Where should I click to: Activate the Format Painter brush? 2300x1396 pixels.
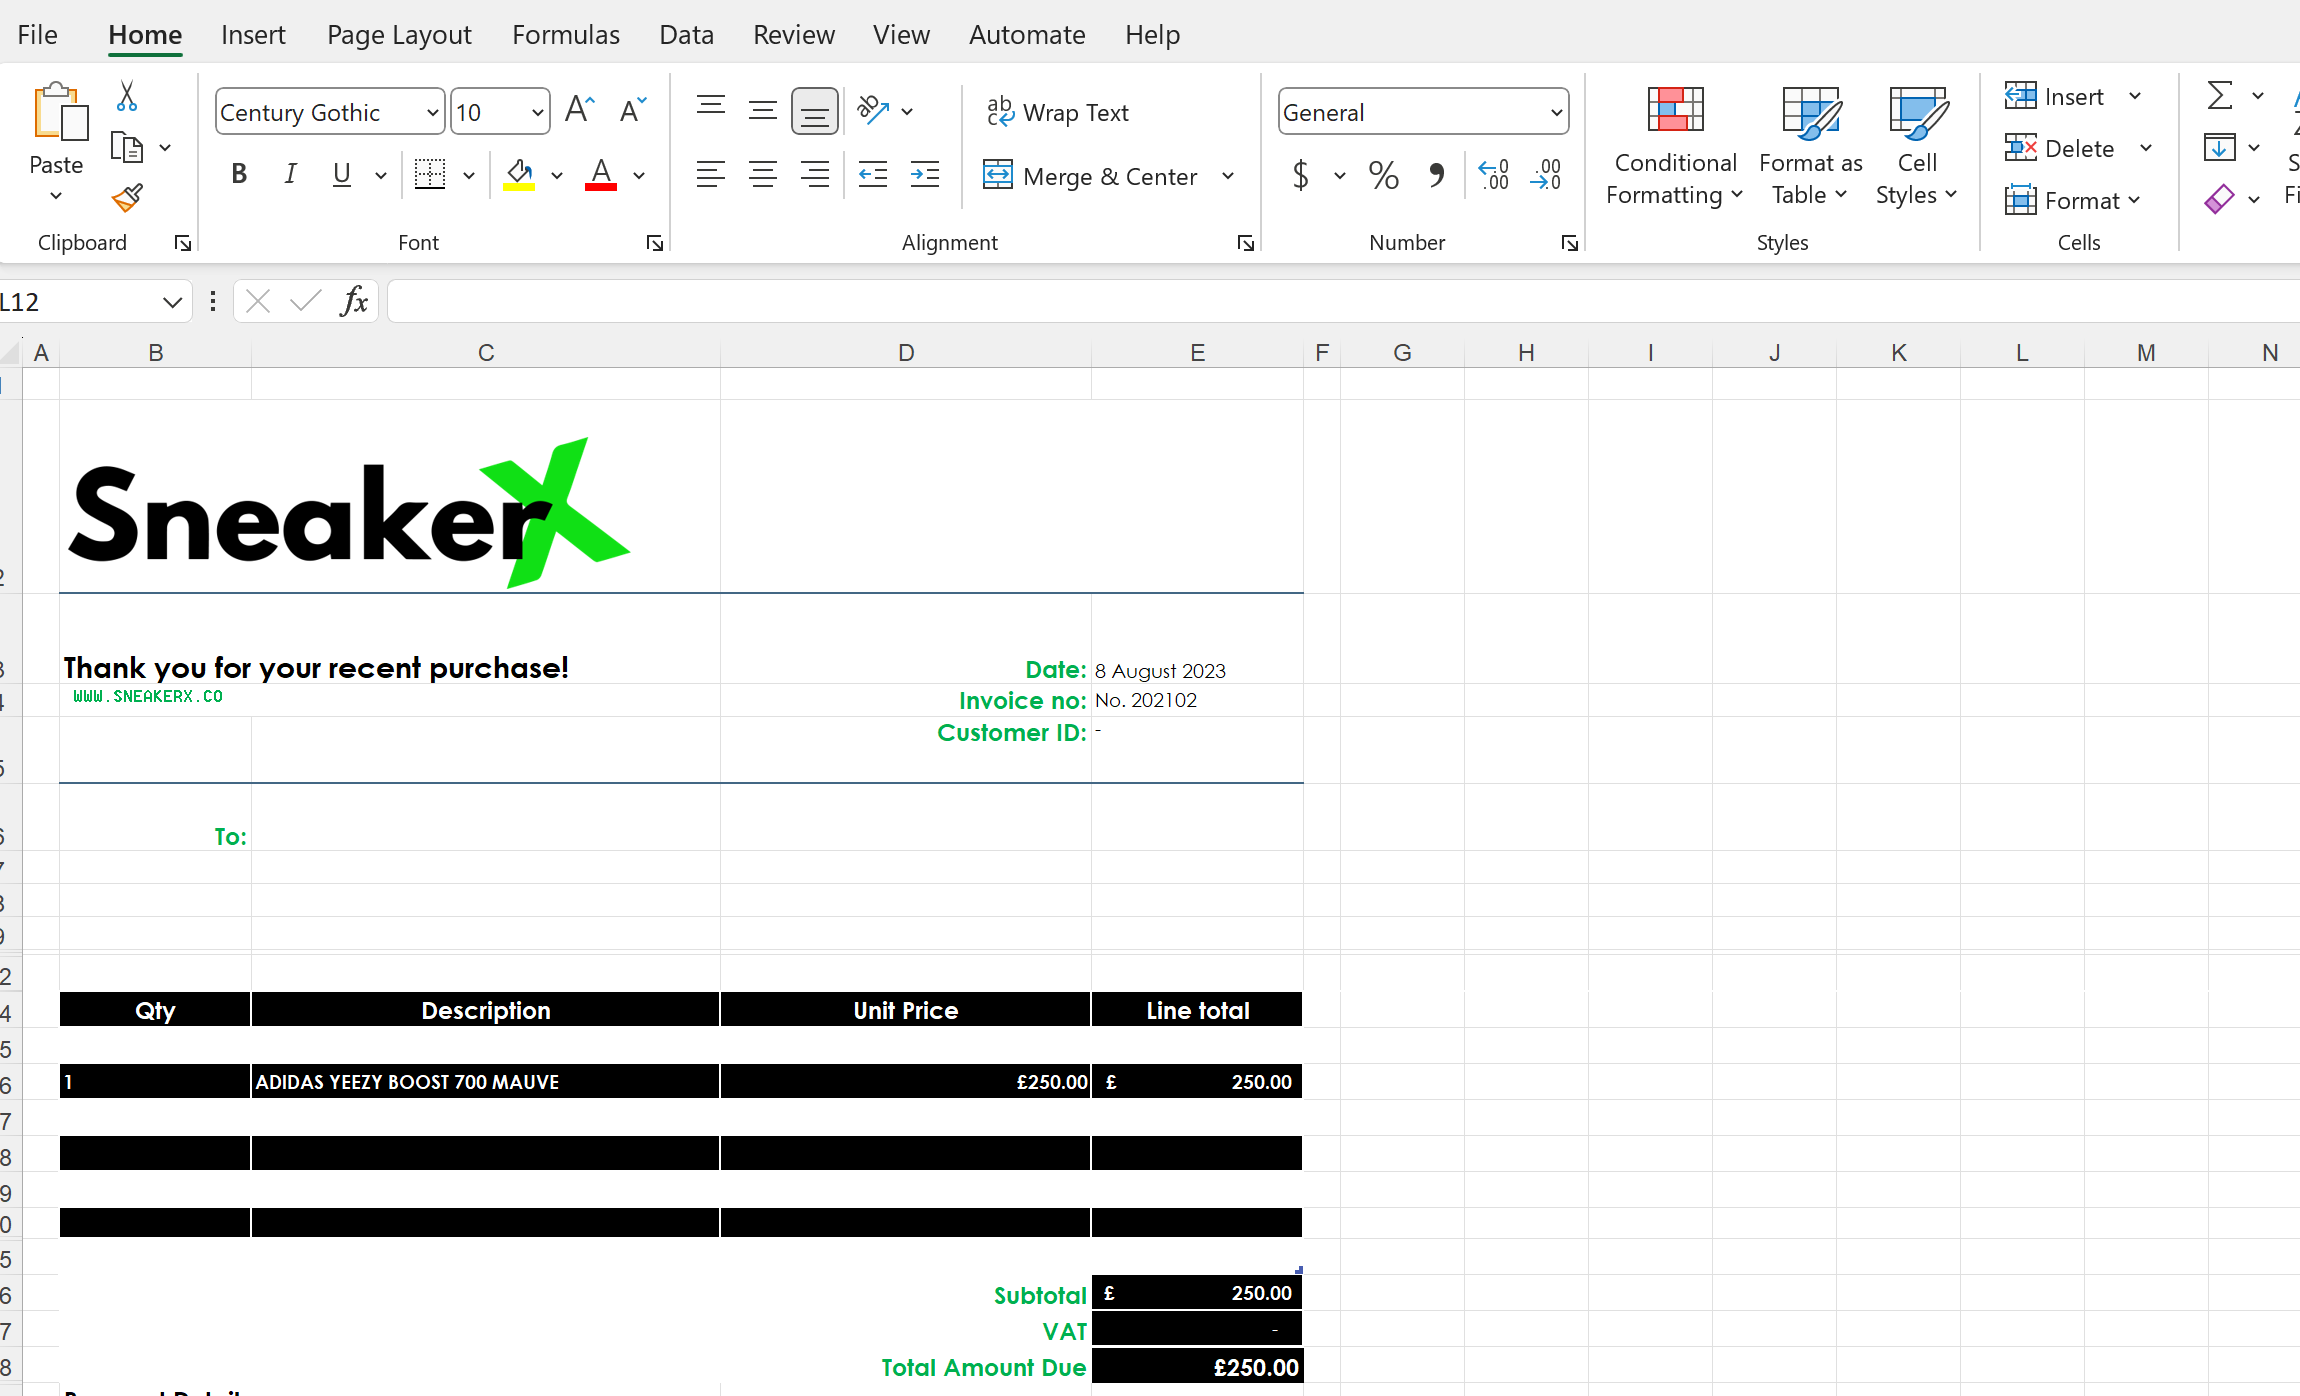[127, 198]
